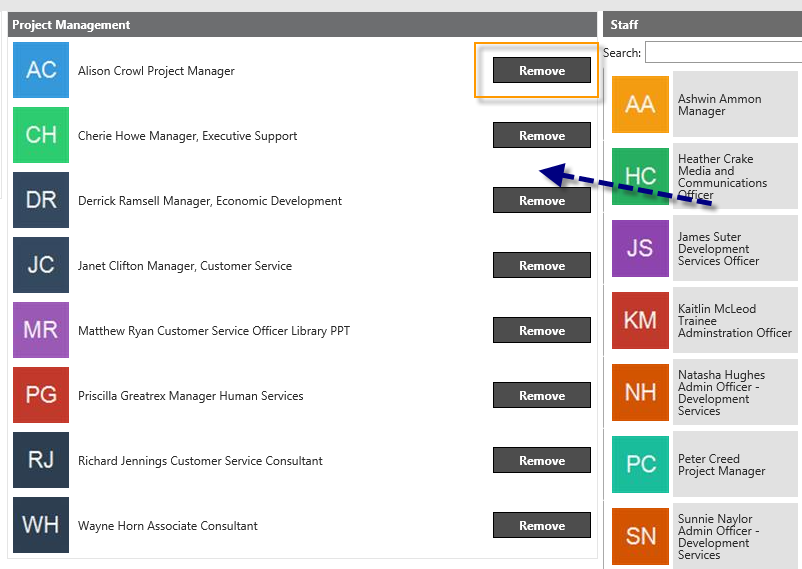The image size is (802, 569).
Task: Select the teal PC staff avatar
Action: coord(640,465)
